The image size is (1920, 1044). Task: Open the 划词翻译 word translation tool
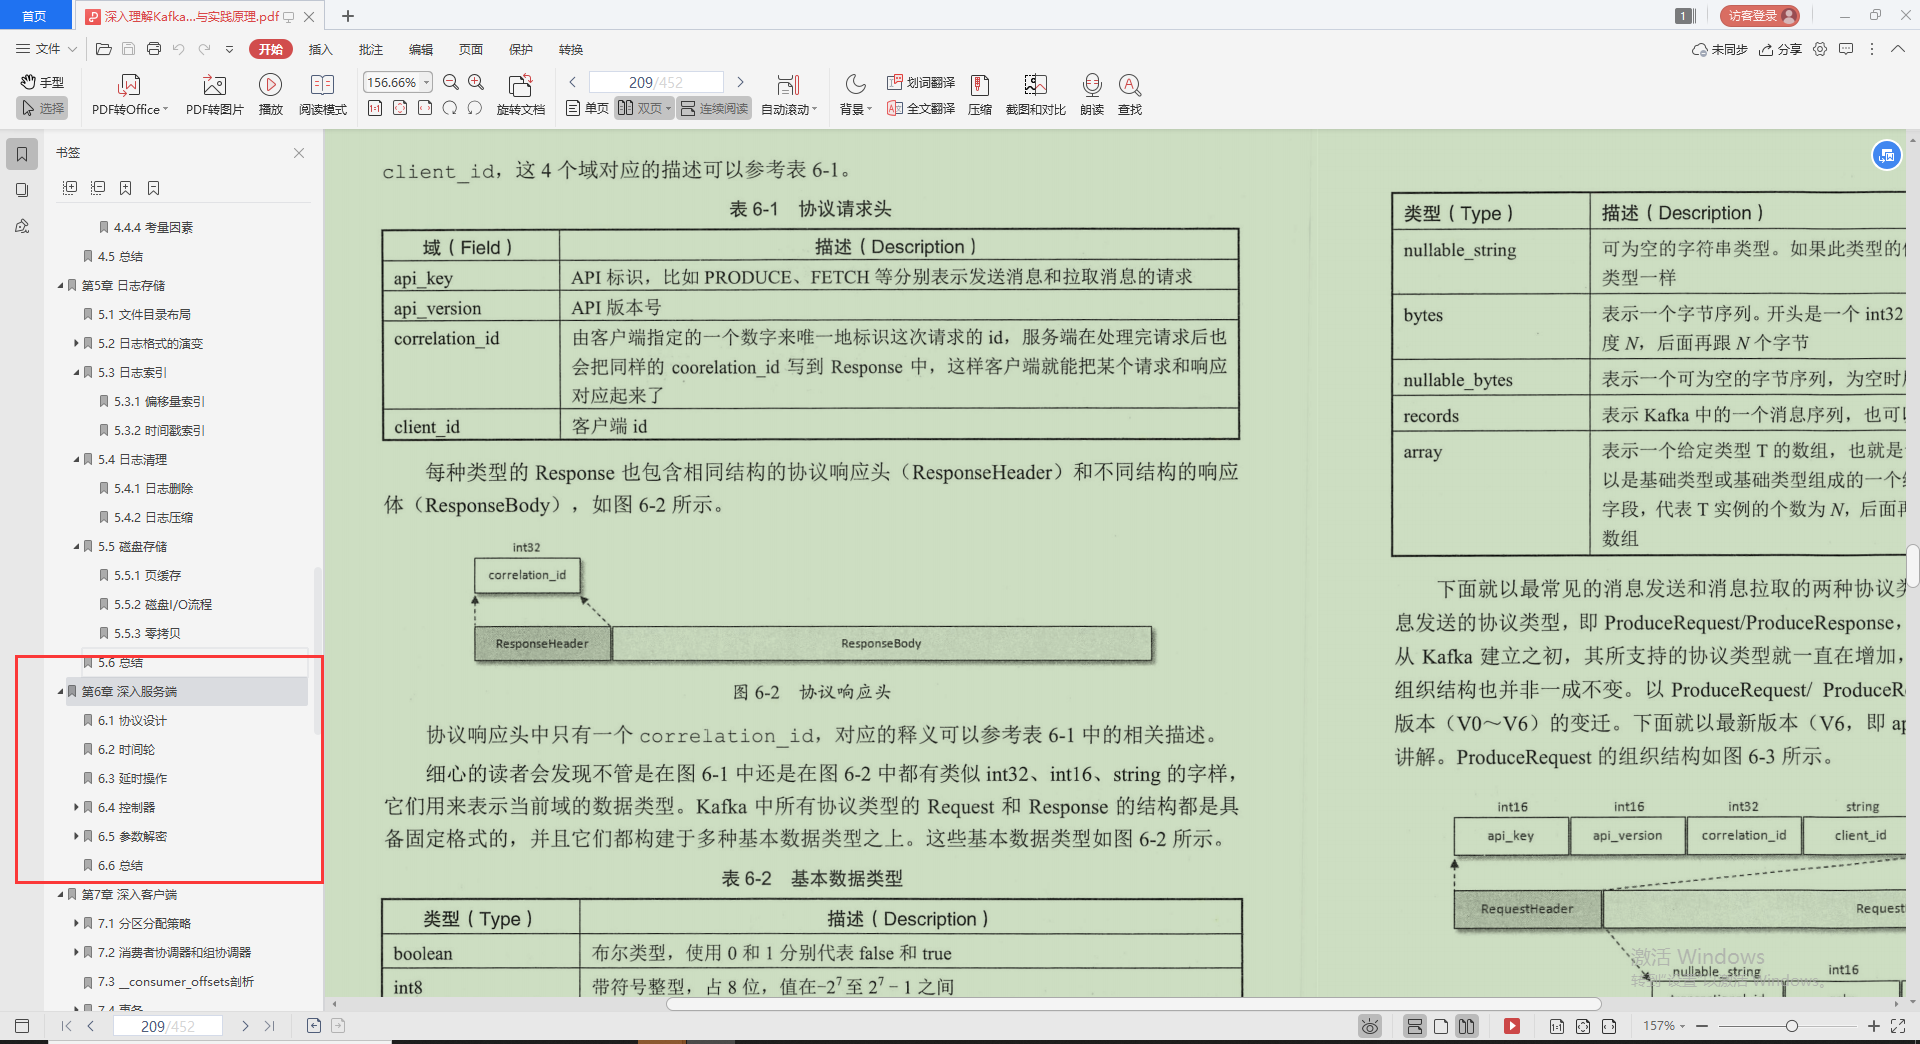pyautogui.click(x=920, y=82)
